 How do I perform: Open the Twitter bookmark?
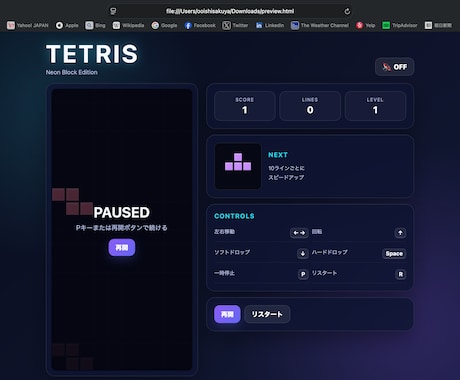pos(235,25)
